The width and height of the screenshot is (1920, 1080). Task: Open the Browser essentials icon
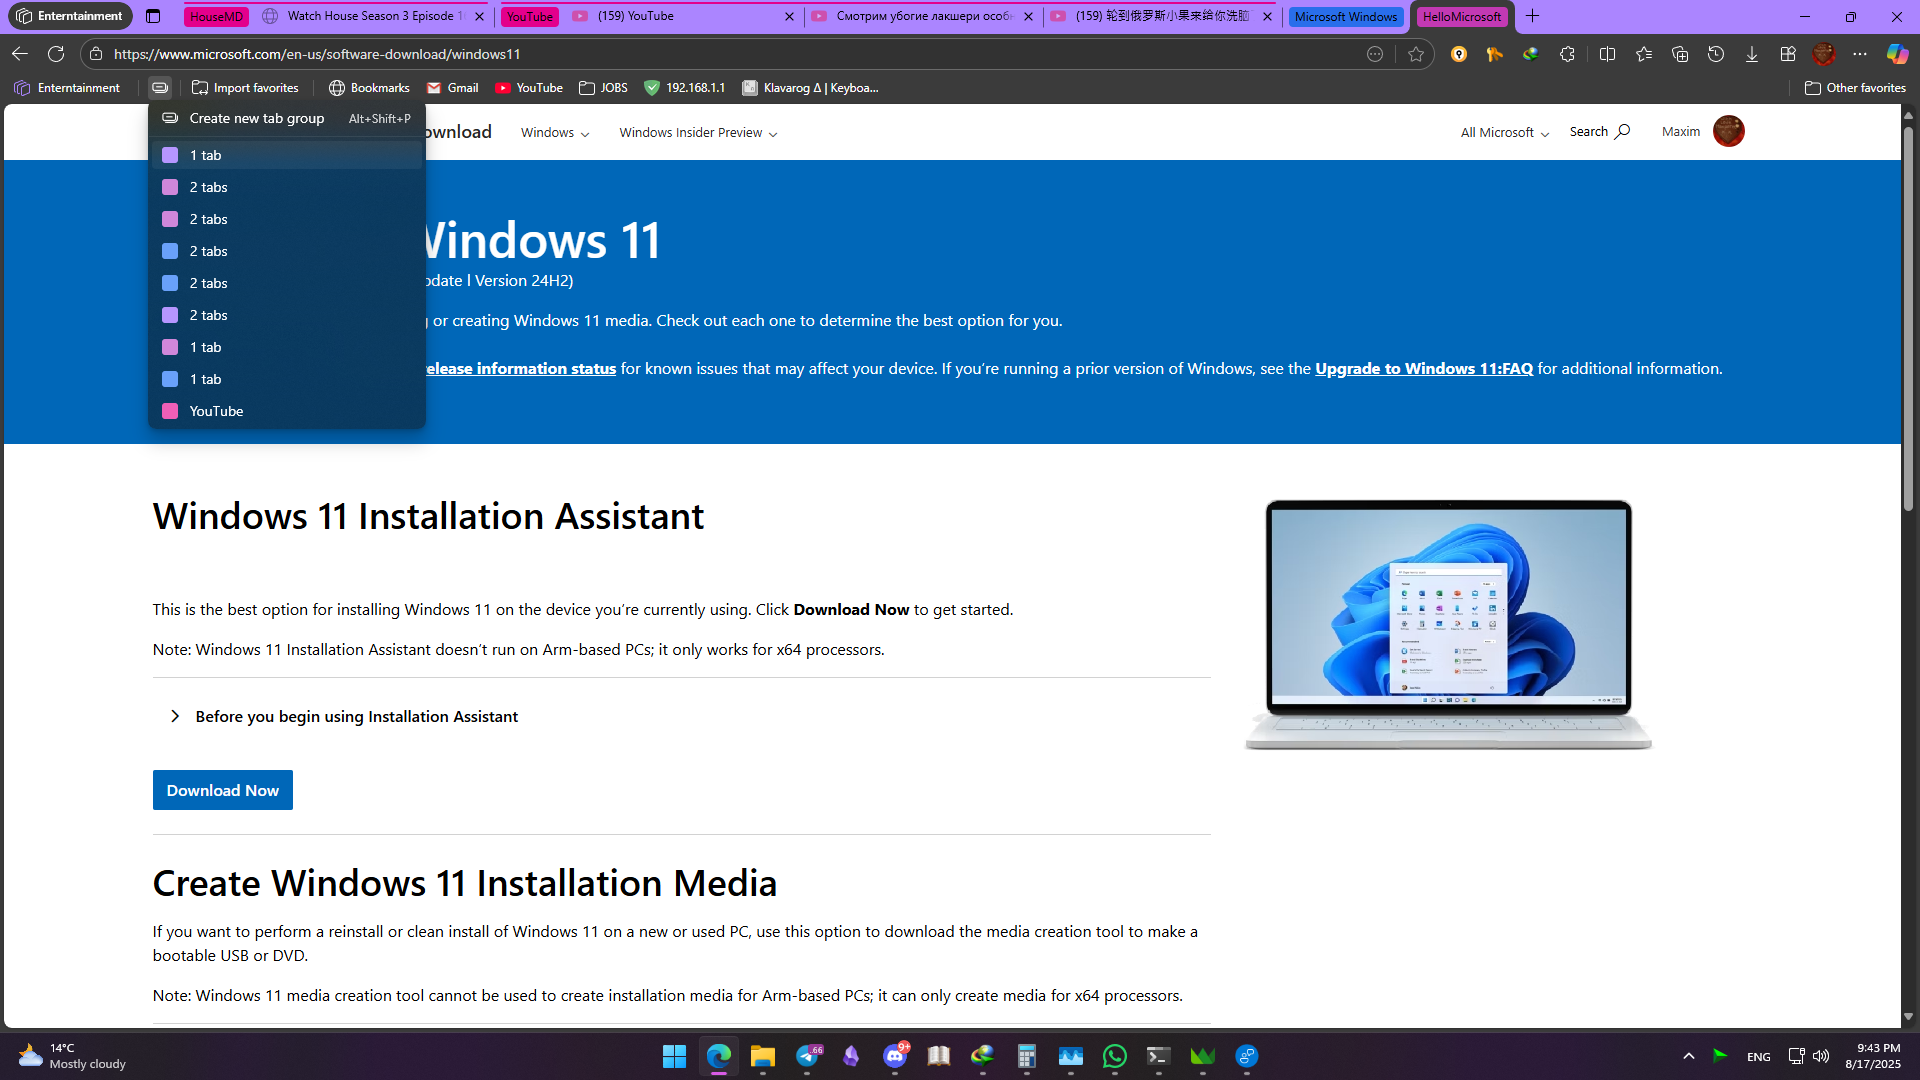click(x=1789, y=54)
